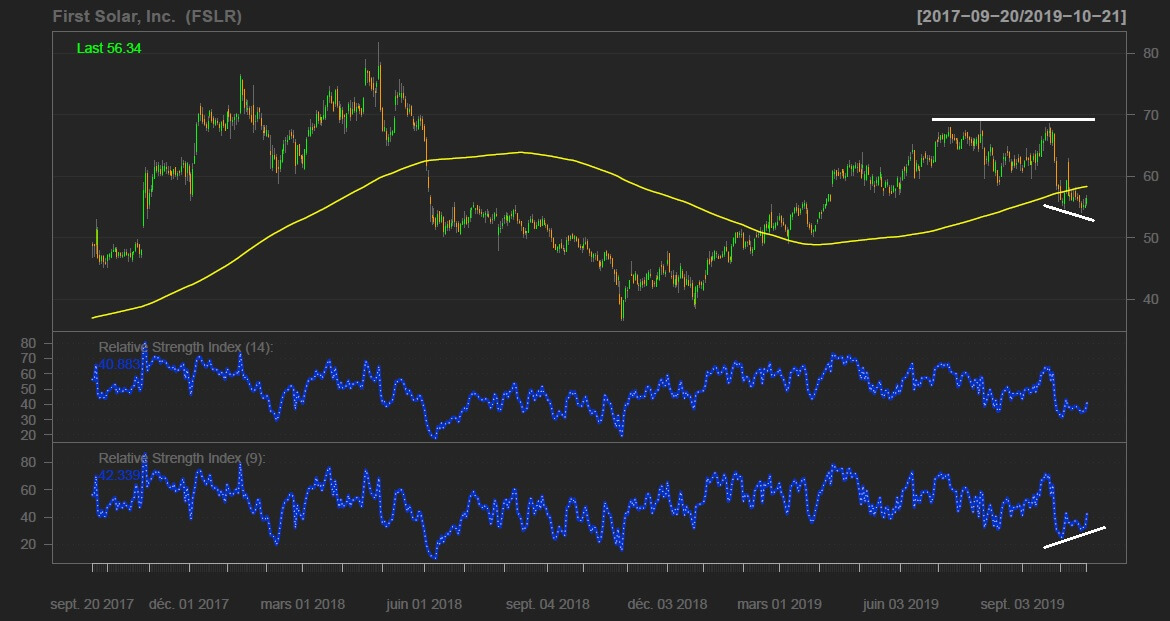Click the white rising trendline on RSI 9 panel
1170x621 pixels.
pos(1074,537)
